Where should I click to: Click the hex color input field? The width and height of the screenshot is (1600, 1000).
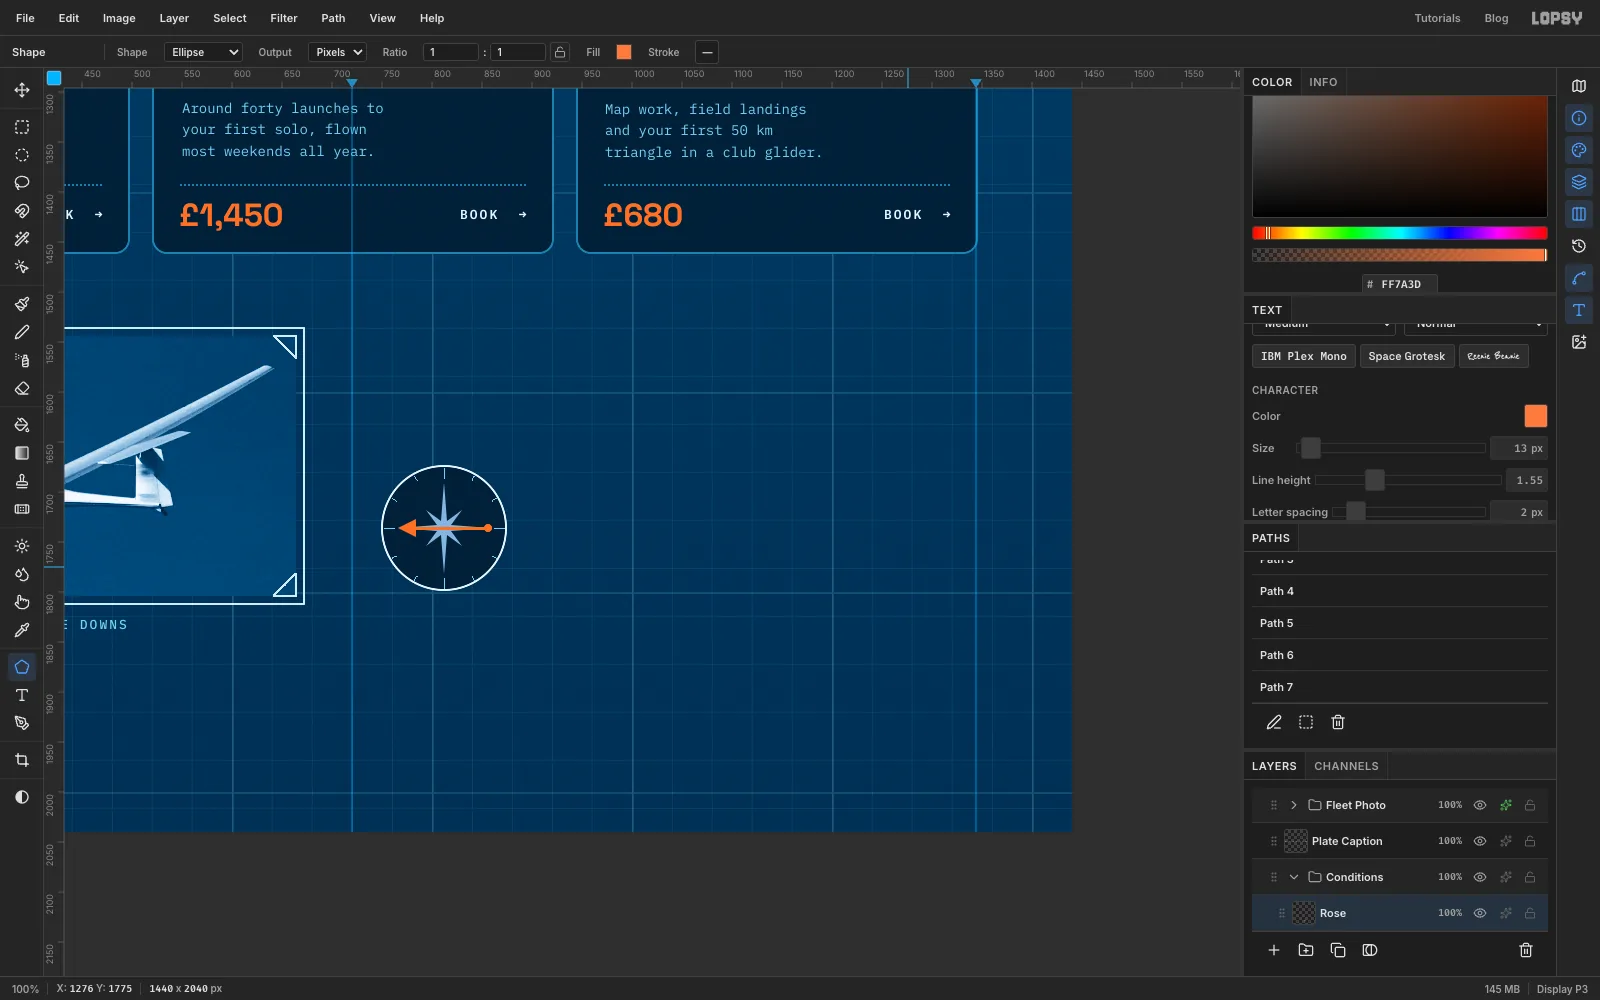coord(1400,284)
